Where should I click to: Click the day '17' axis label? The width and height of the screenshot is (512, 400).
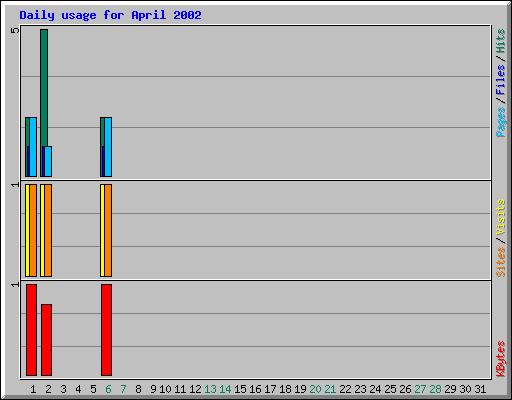pyautogui.click(x=270, y=389)
